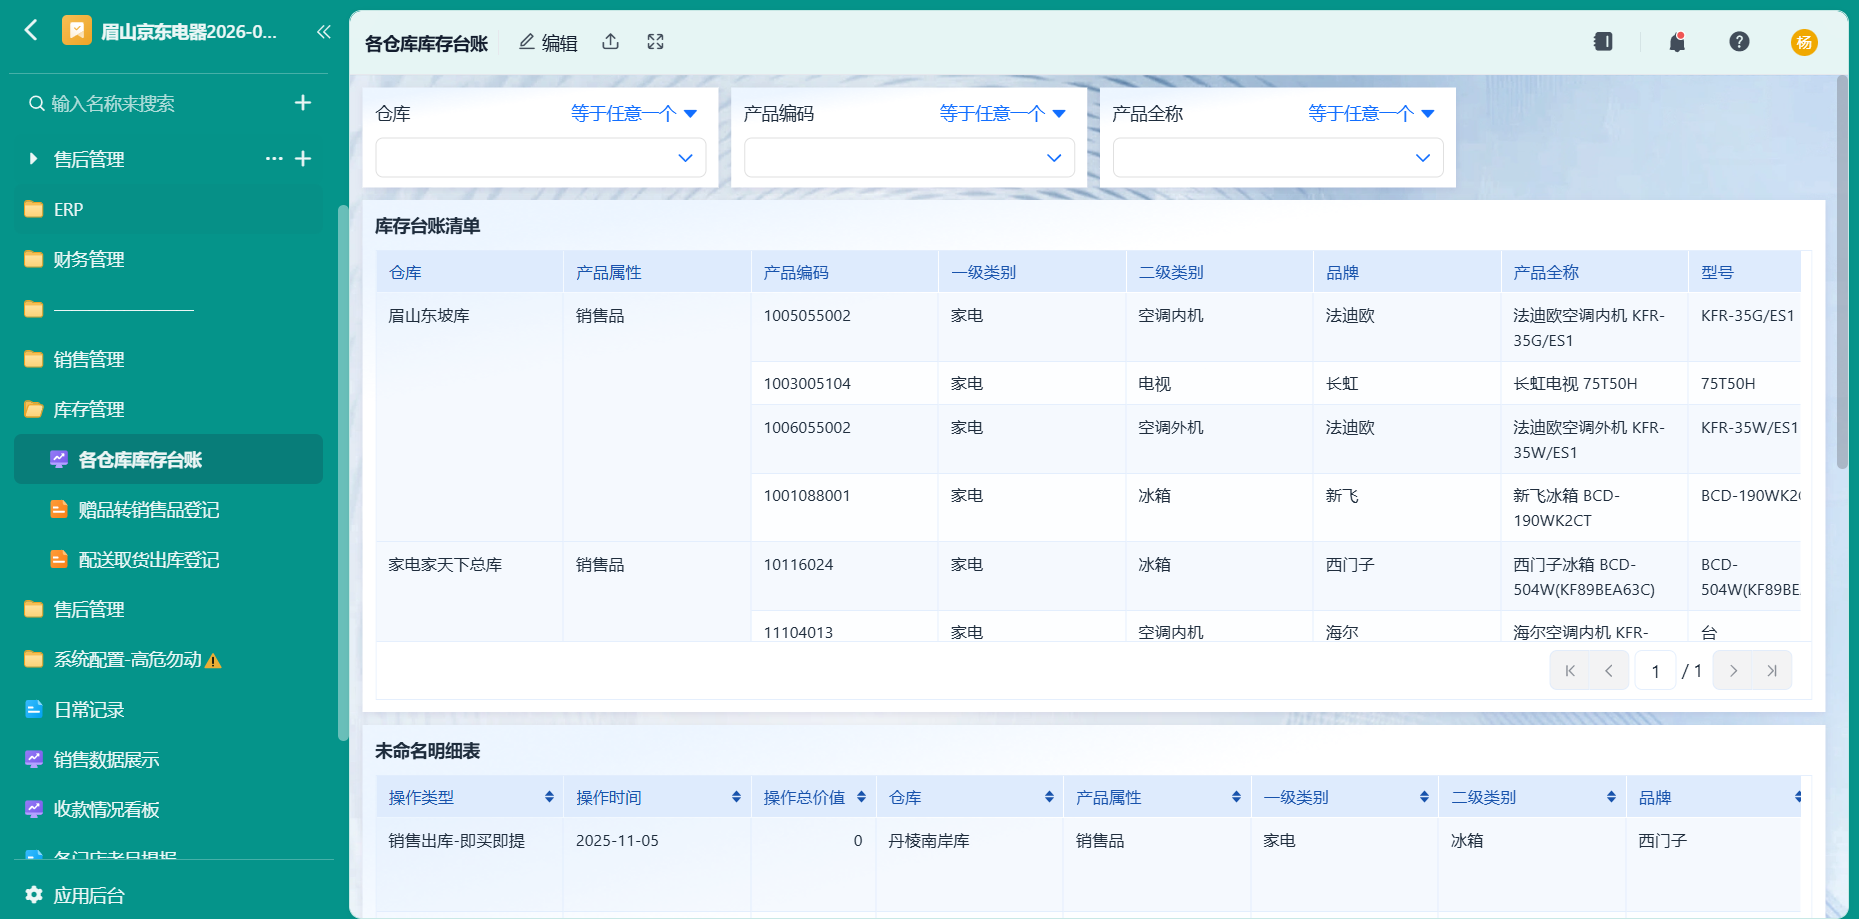The width and height of the screenshot is (1859, 919).
Task: Go back with the left arrow icon
Action: pyautogui.click(x=31, y=30)
